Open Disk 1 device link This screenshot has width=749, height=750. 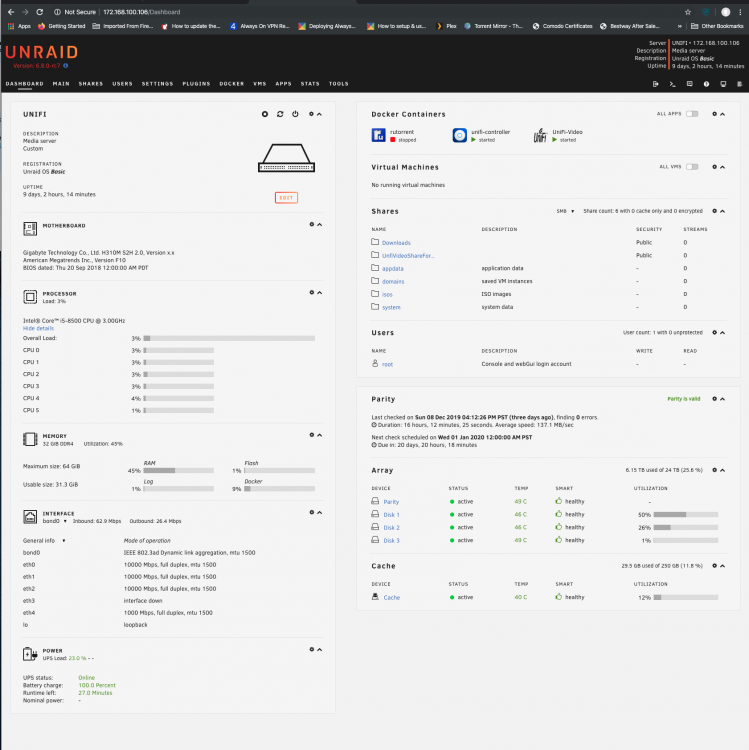click(391, 515)
